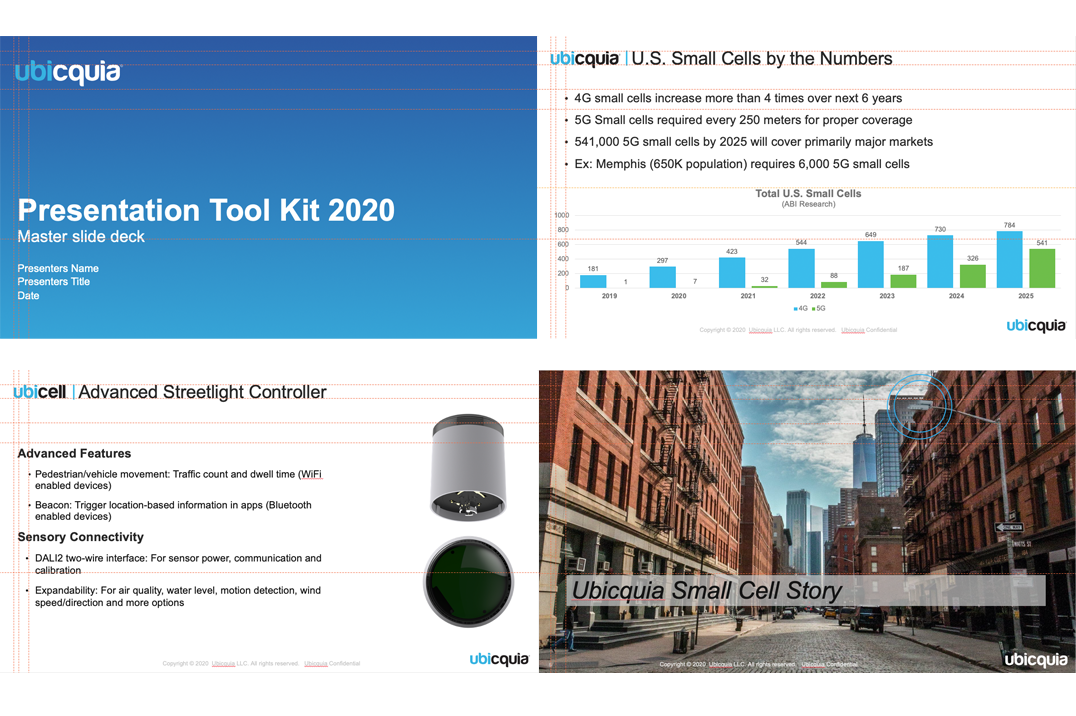
Task: Select the 'Advanced Features' subheading
Action: 74,454
